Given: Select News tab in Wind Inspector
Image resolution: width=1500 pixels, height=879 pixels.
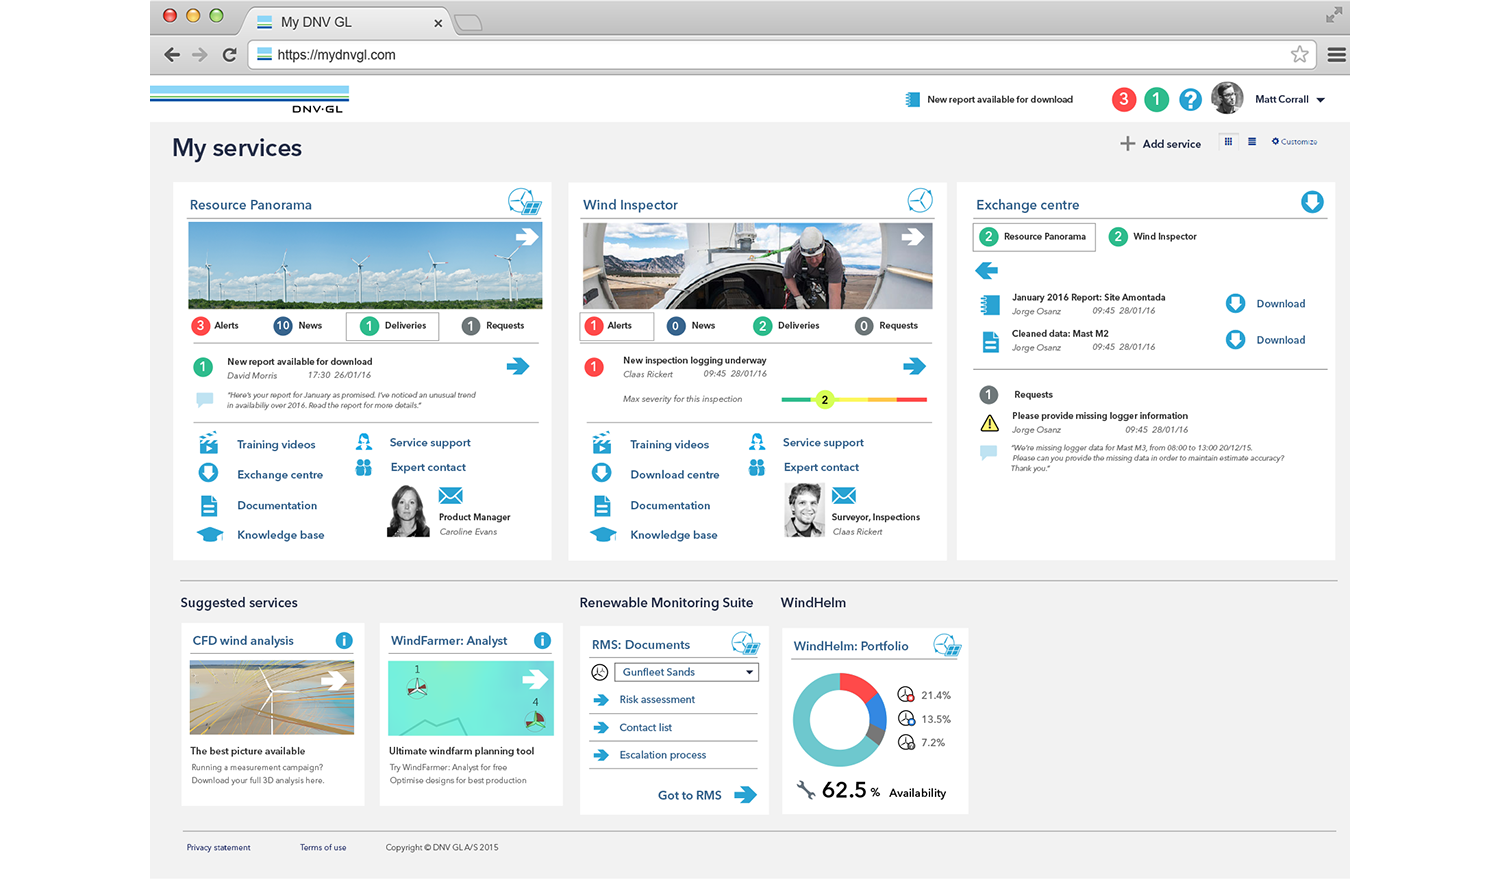Looking at the screenshot, I should [691, 326].
